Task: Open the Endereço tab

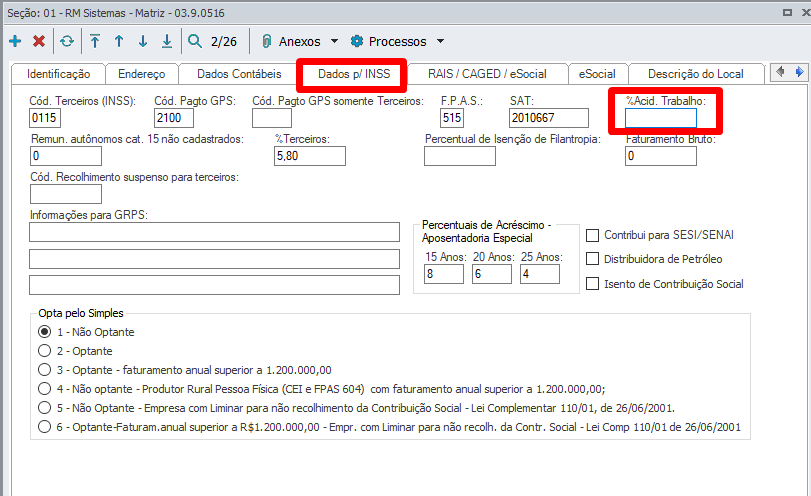Action: tap(142, 74)
